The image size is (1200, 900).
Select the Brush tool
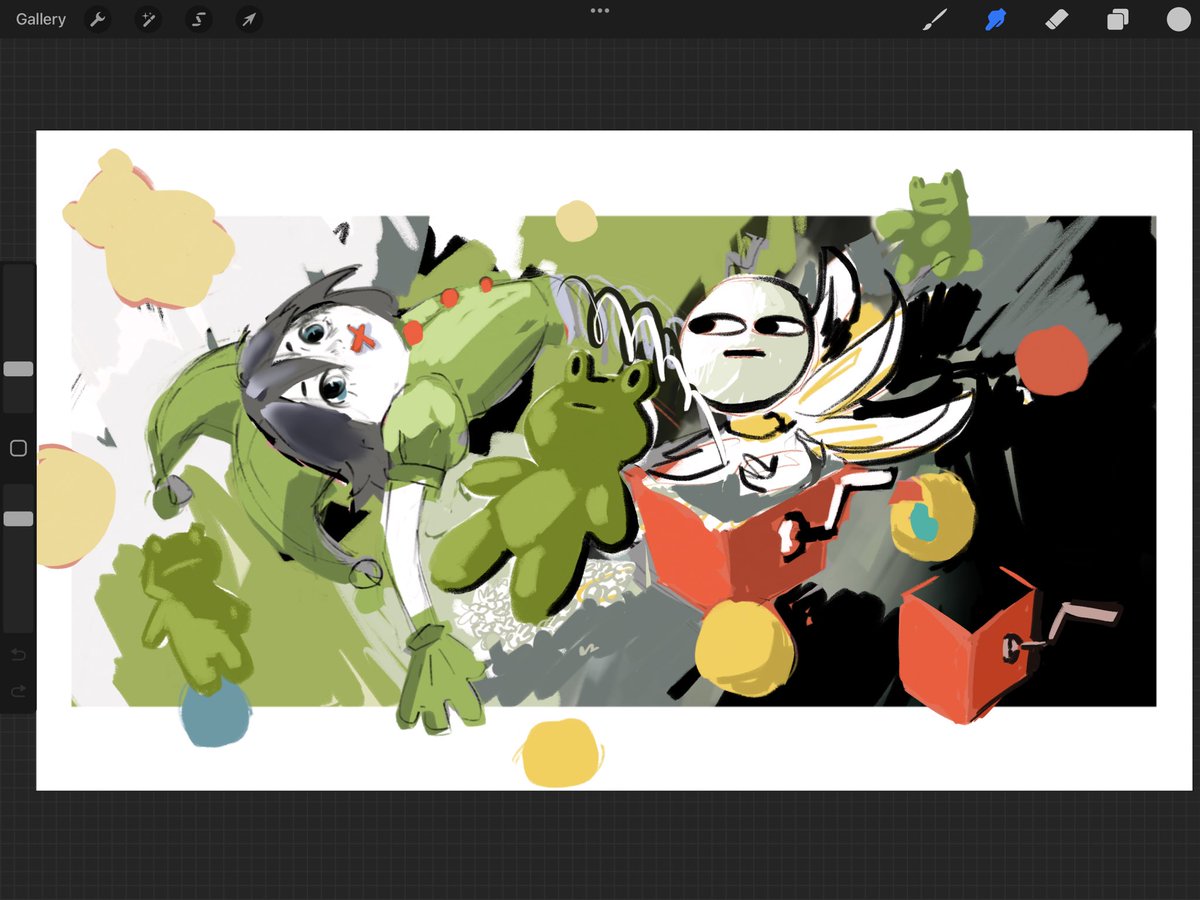[934, 19]
